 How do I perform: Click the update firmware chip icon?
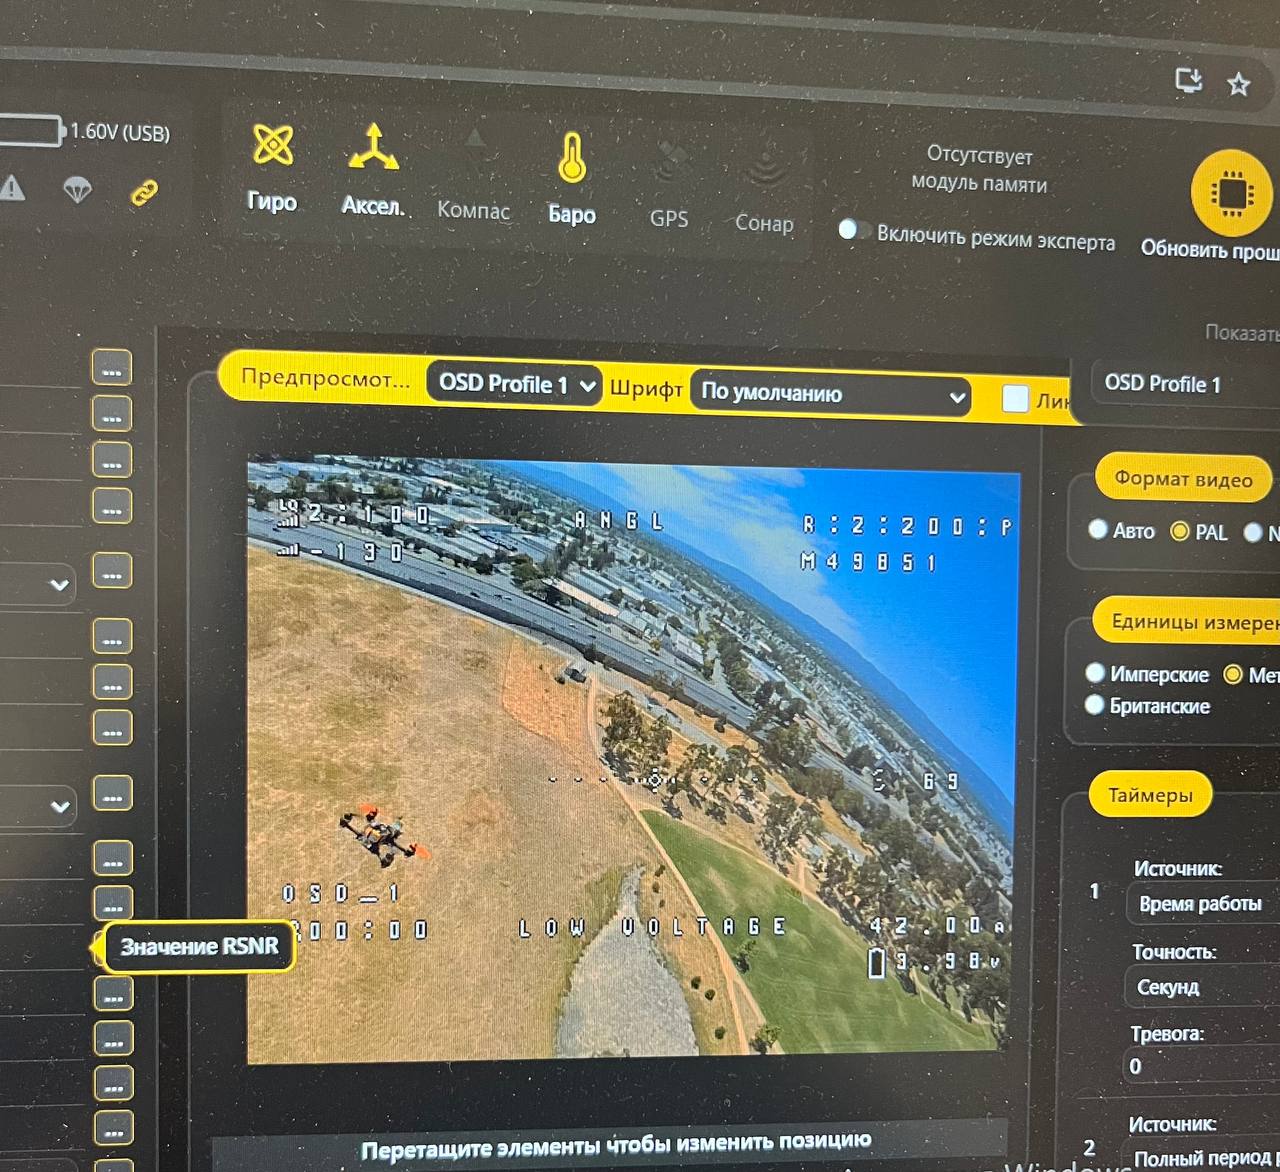tap(1229, 191)
